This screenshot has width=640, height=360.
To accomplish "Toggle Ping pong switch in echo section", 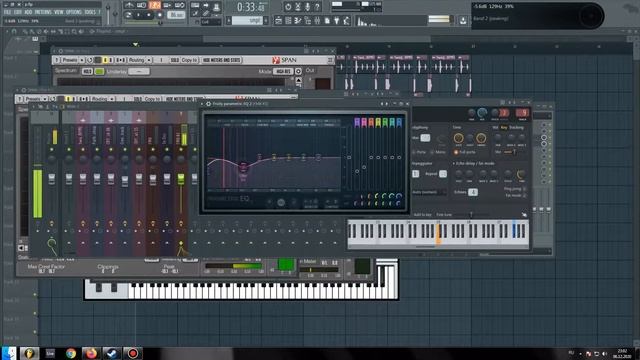I will [524, 189].
